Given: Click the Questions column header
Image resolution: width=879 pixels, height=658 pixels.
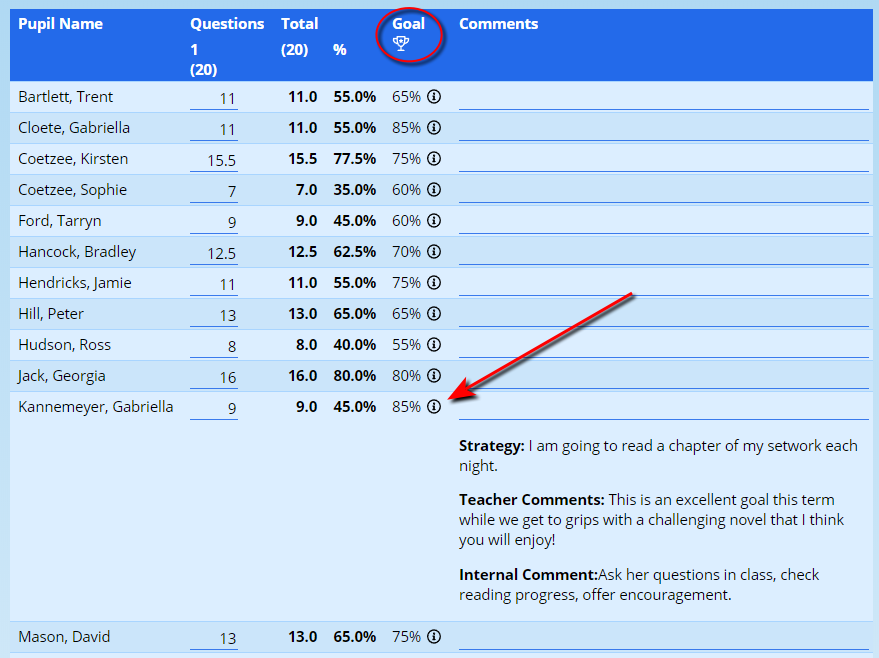Looking at the screenshot, I should tap(227, 24).
